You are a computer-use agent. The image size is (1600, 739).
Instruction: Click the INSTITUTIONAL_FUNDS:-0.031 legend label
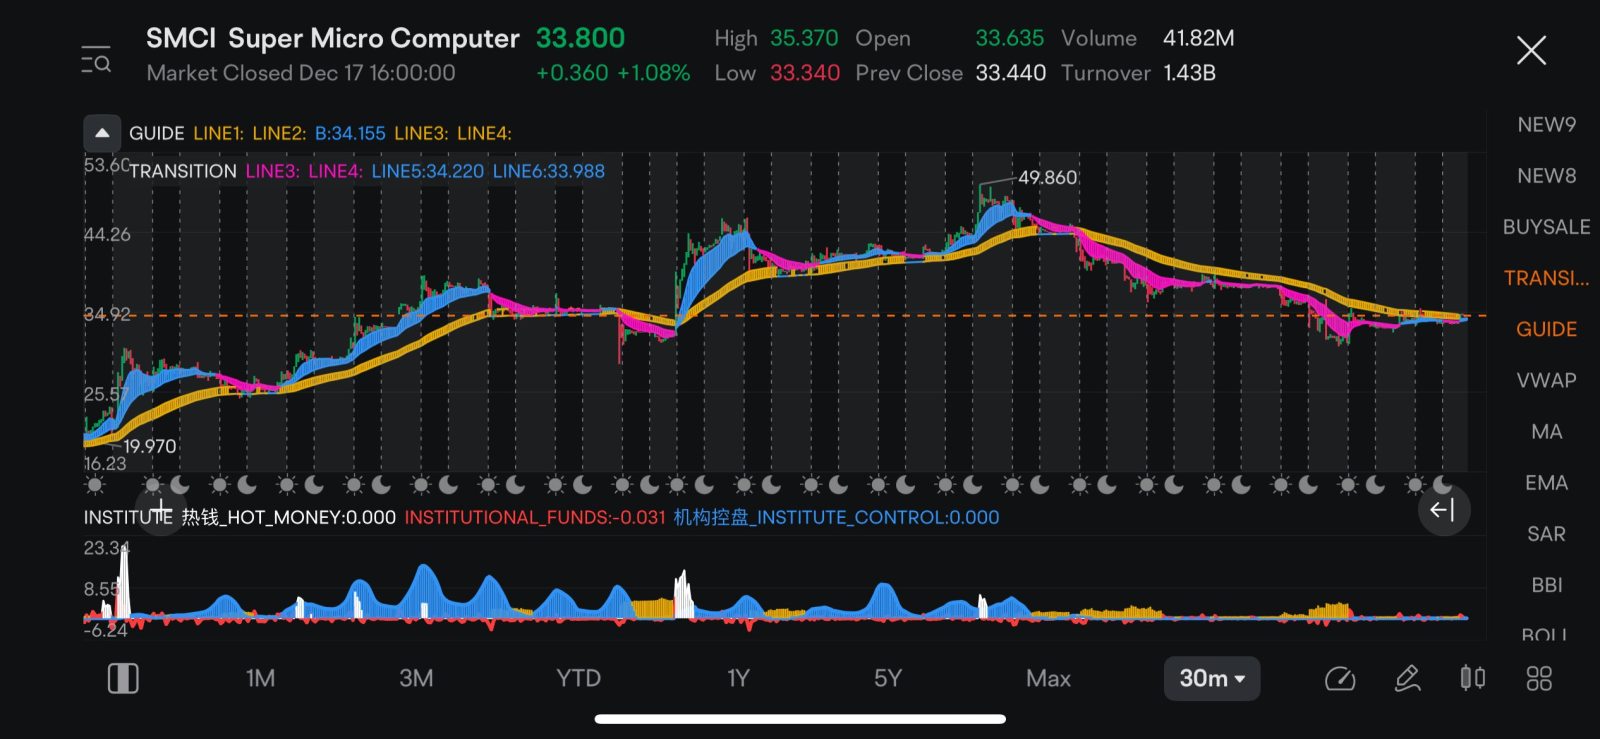pos(535,517)
